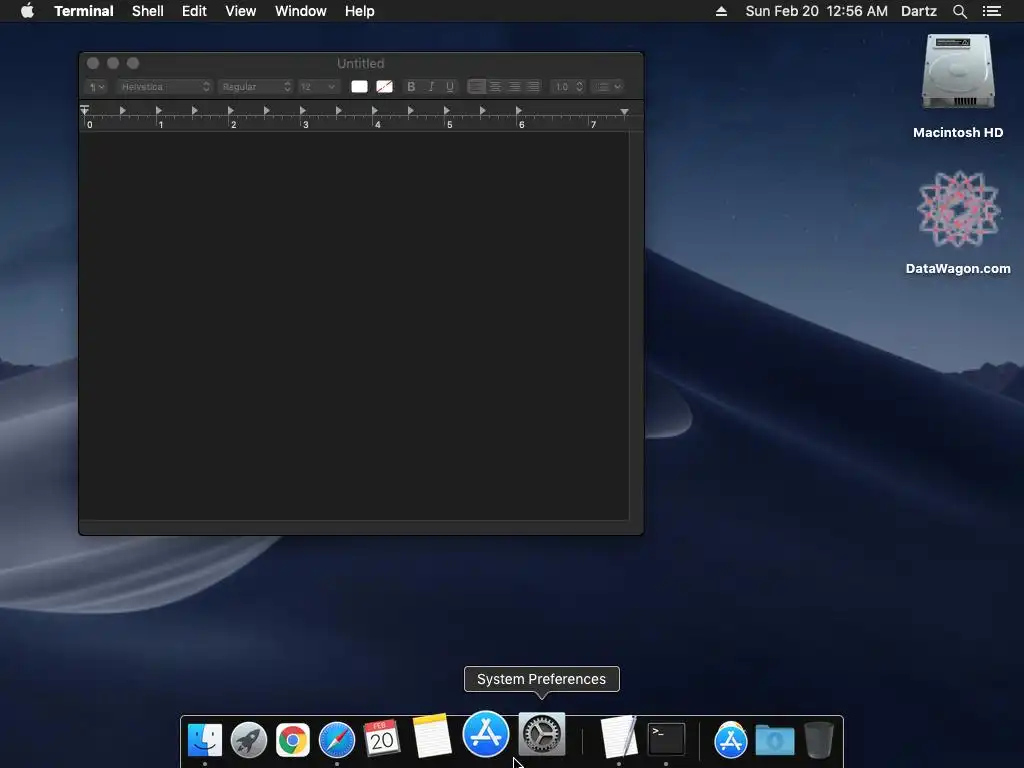Click the Untitled window title bar

tap(360, 63)
